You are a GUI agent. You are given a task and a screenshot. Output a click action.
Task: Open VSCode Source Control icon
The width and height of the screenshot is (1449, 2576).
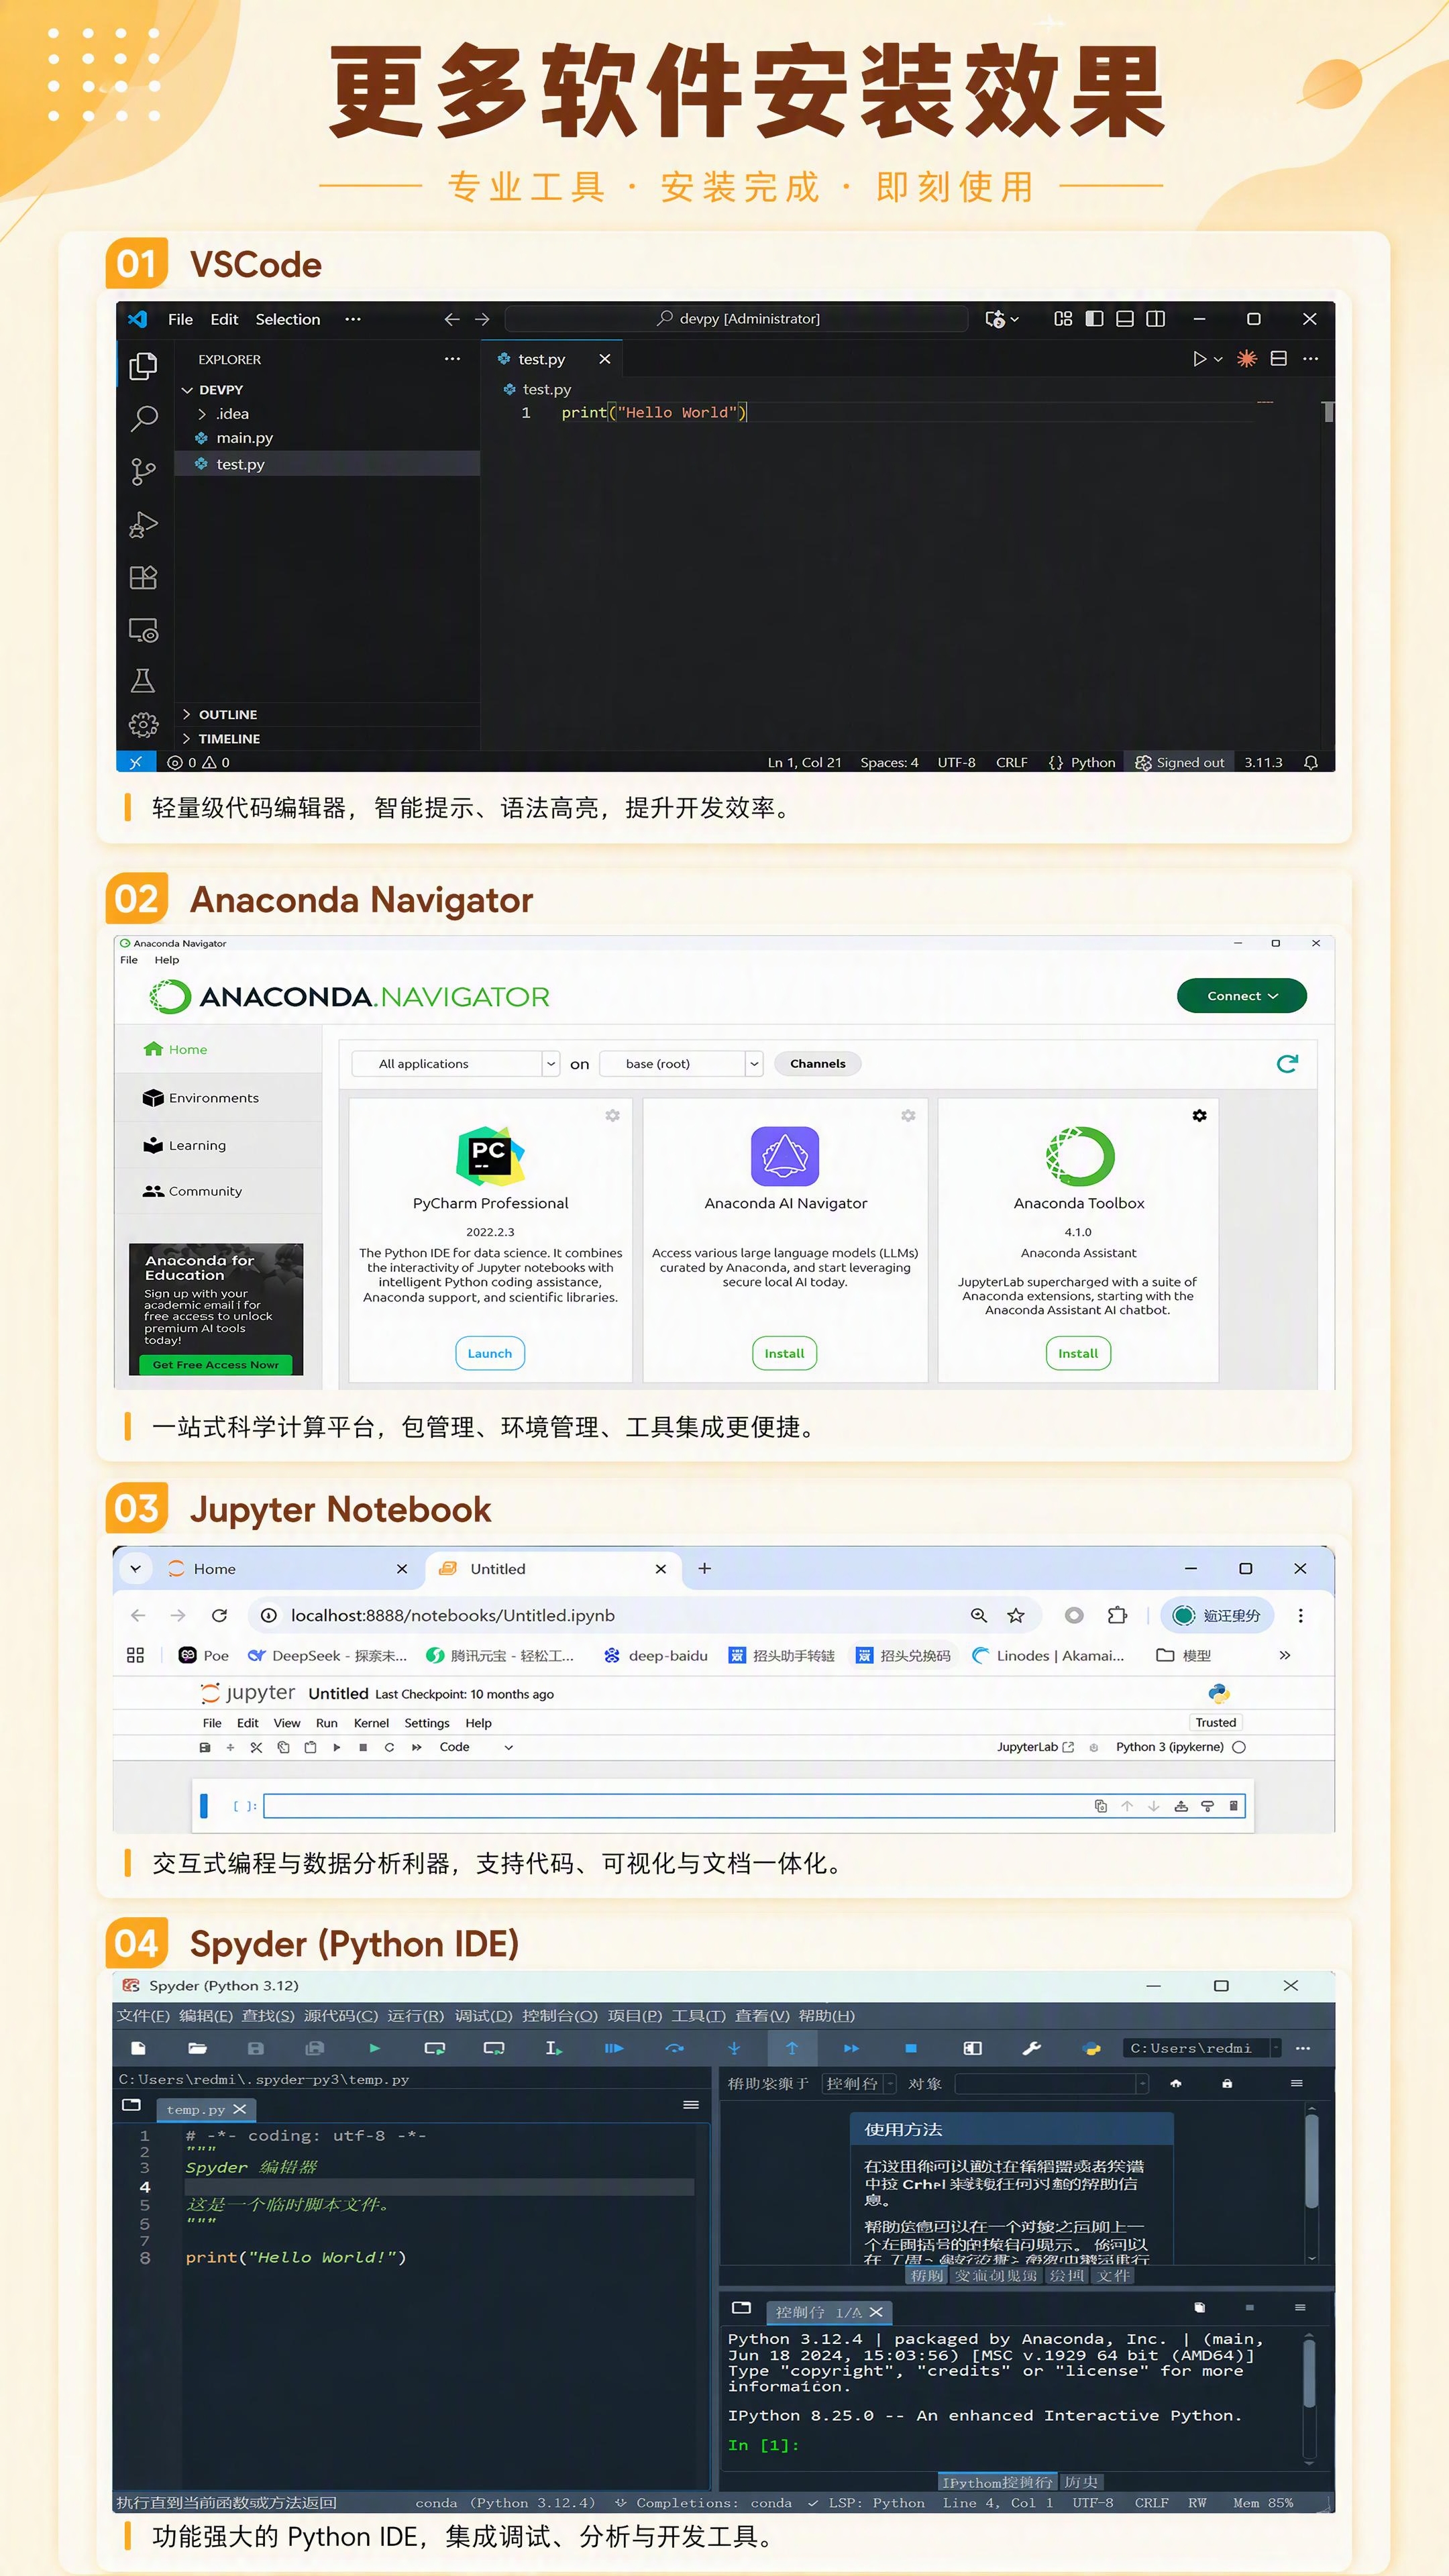[x=143, y=471]
